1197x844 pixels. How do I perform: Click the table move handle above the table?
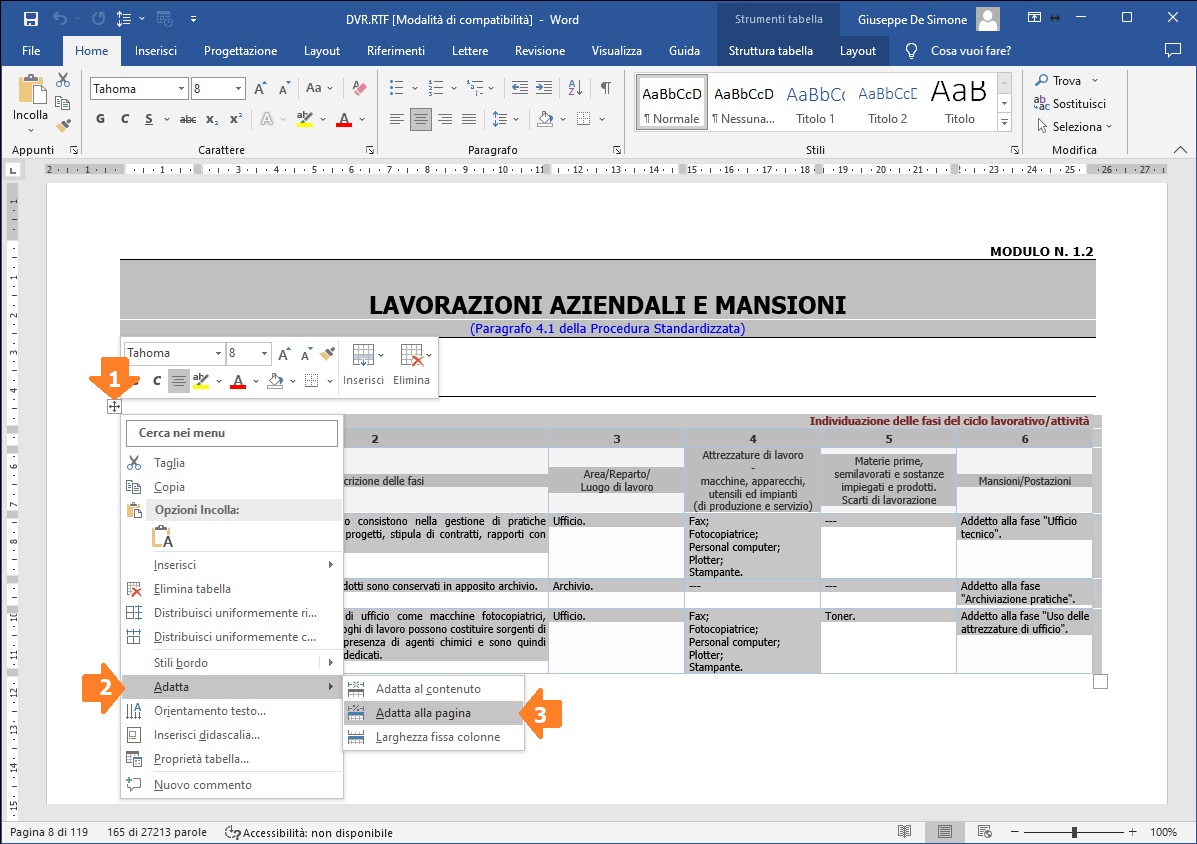[114, 406]
